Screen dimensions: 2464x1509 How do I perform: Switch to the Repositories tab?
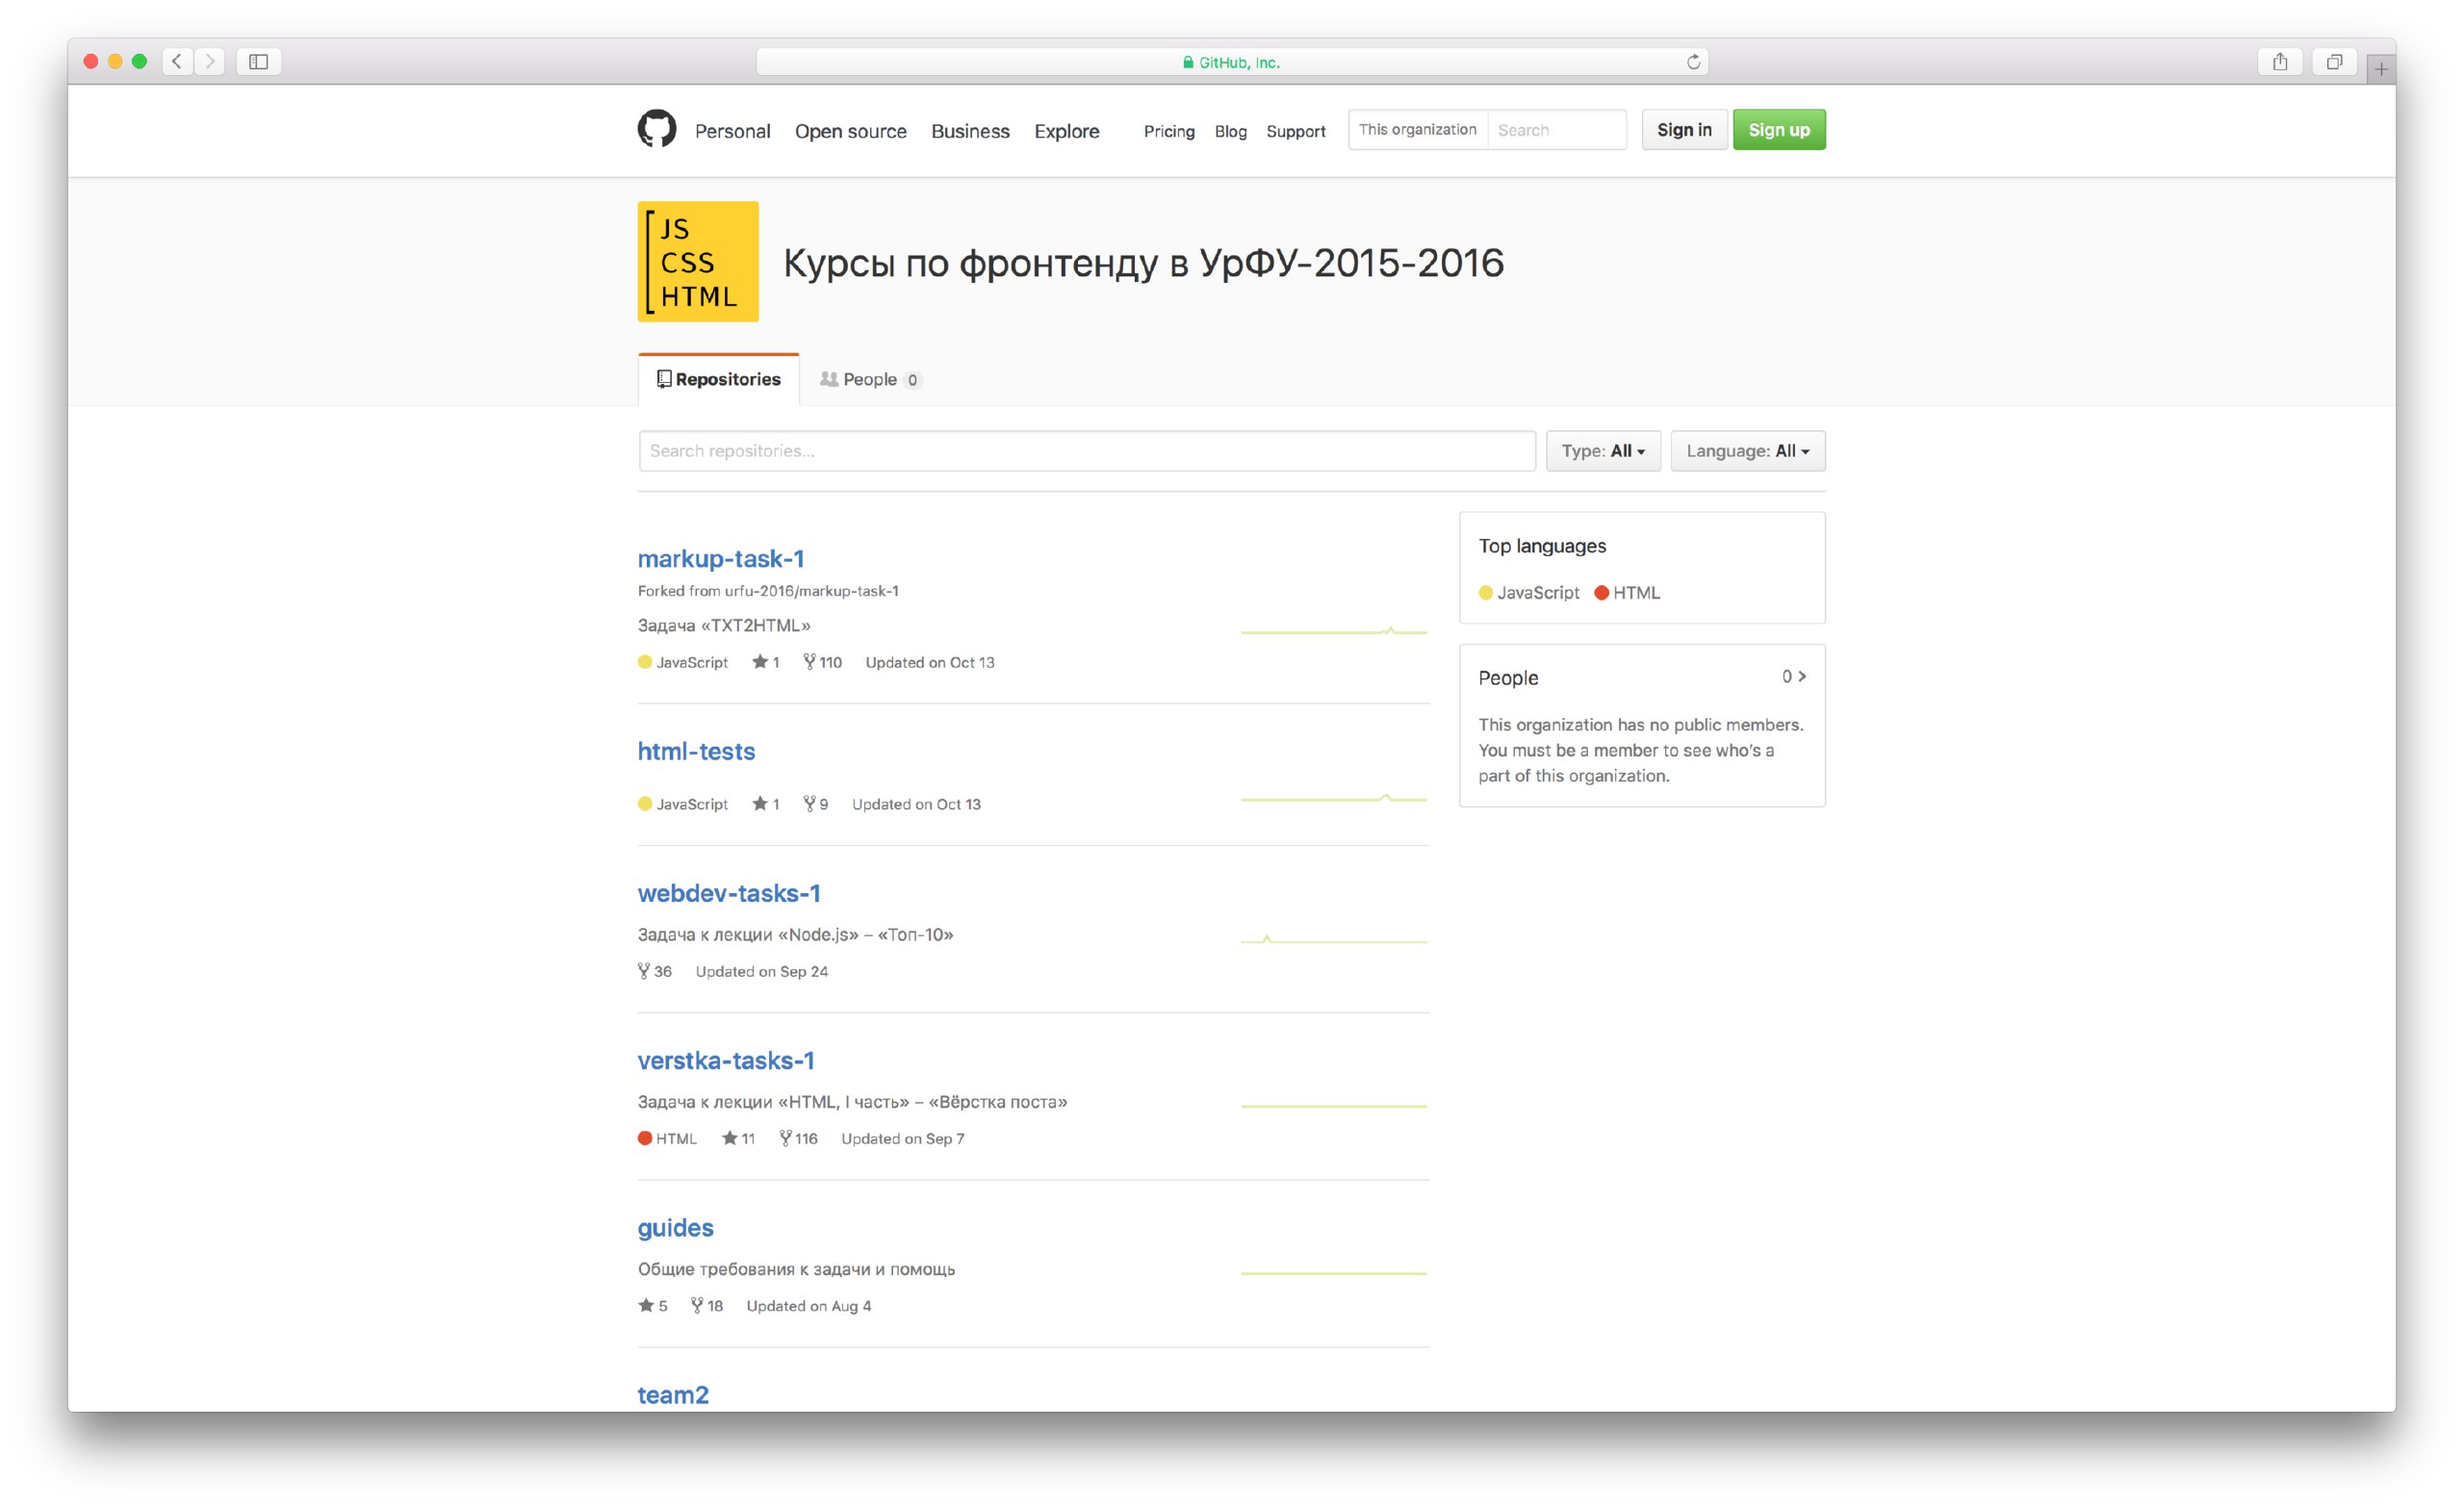tap(718, 379)
